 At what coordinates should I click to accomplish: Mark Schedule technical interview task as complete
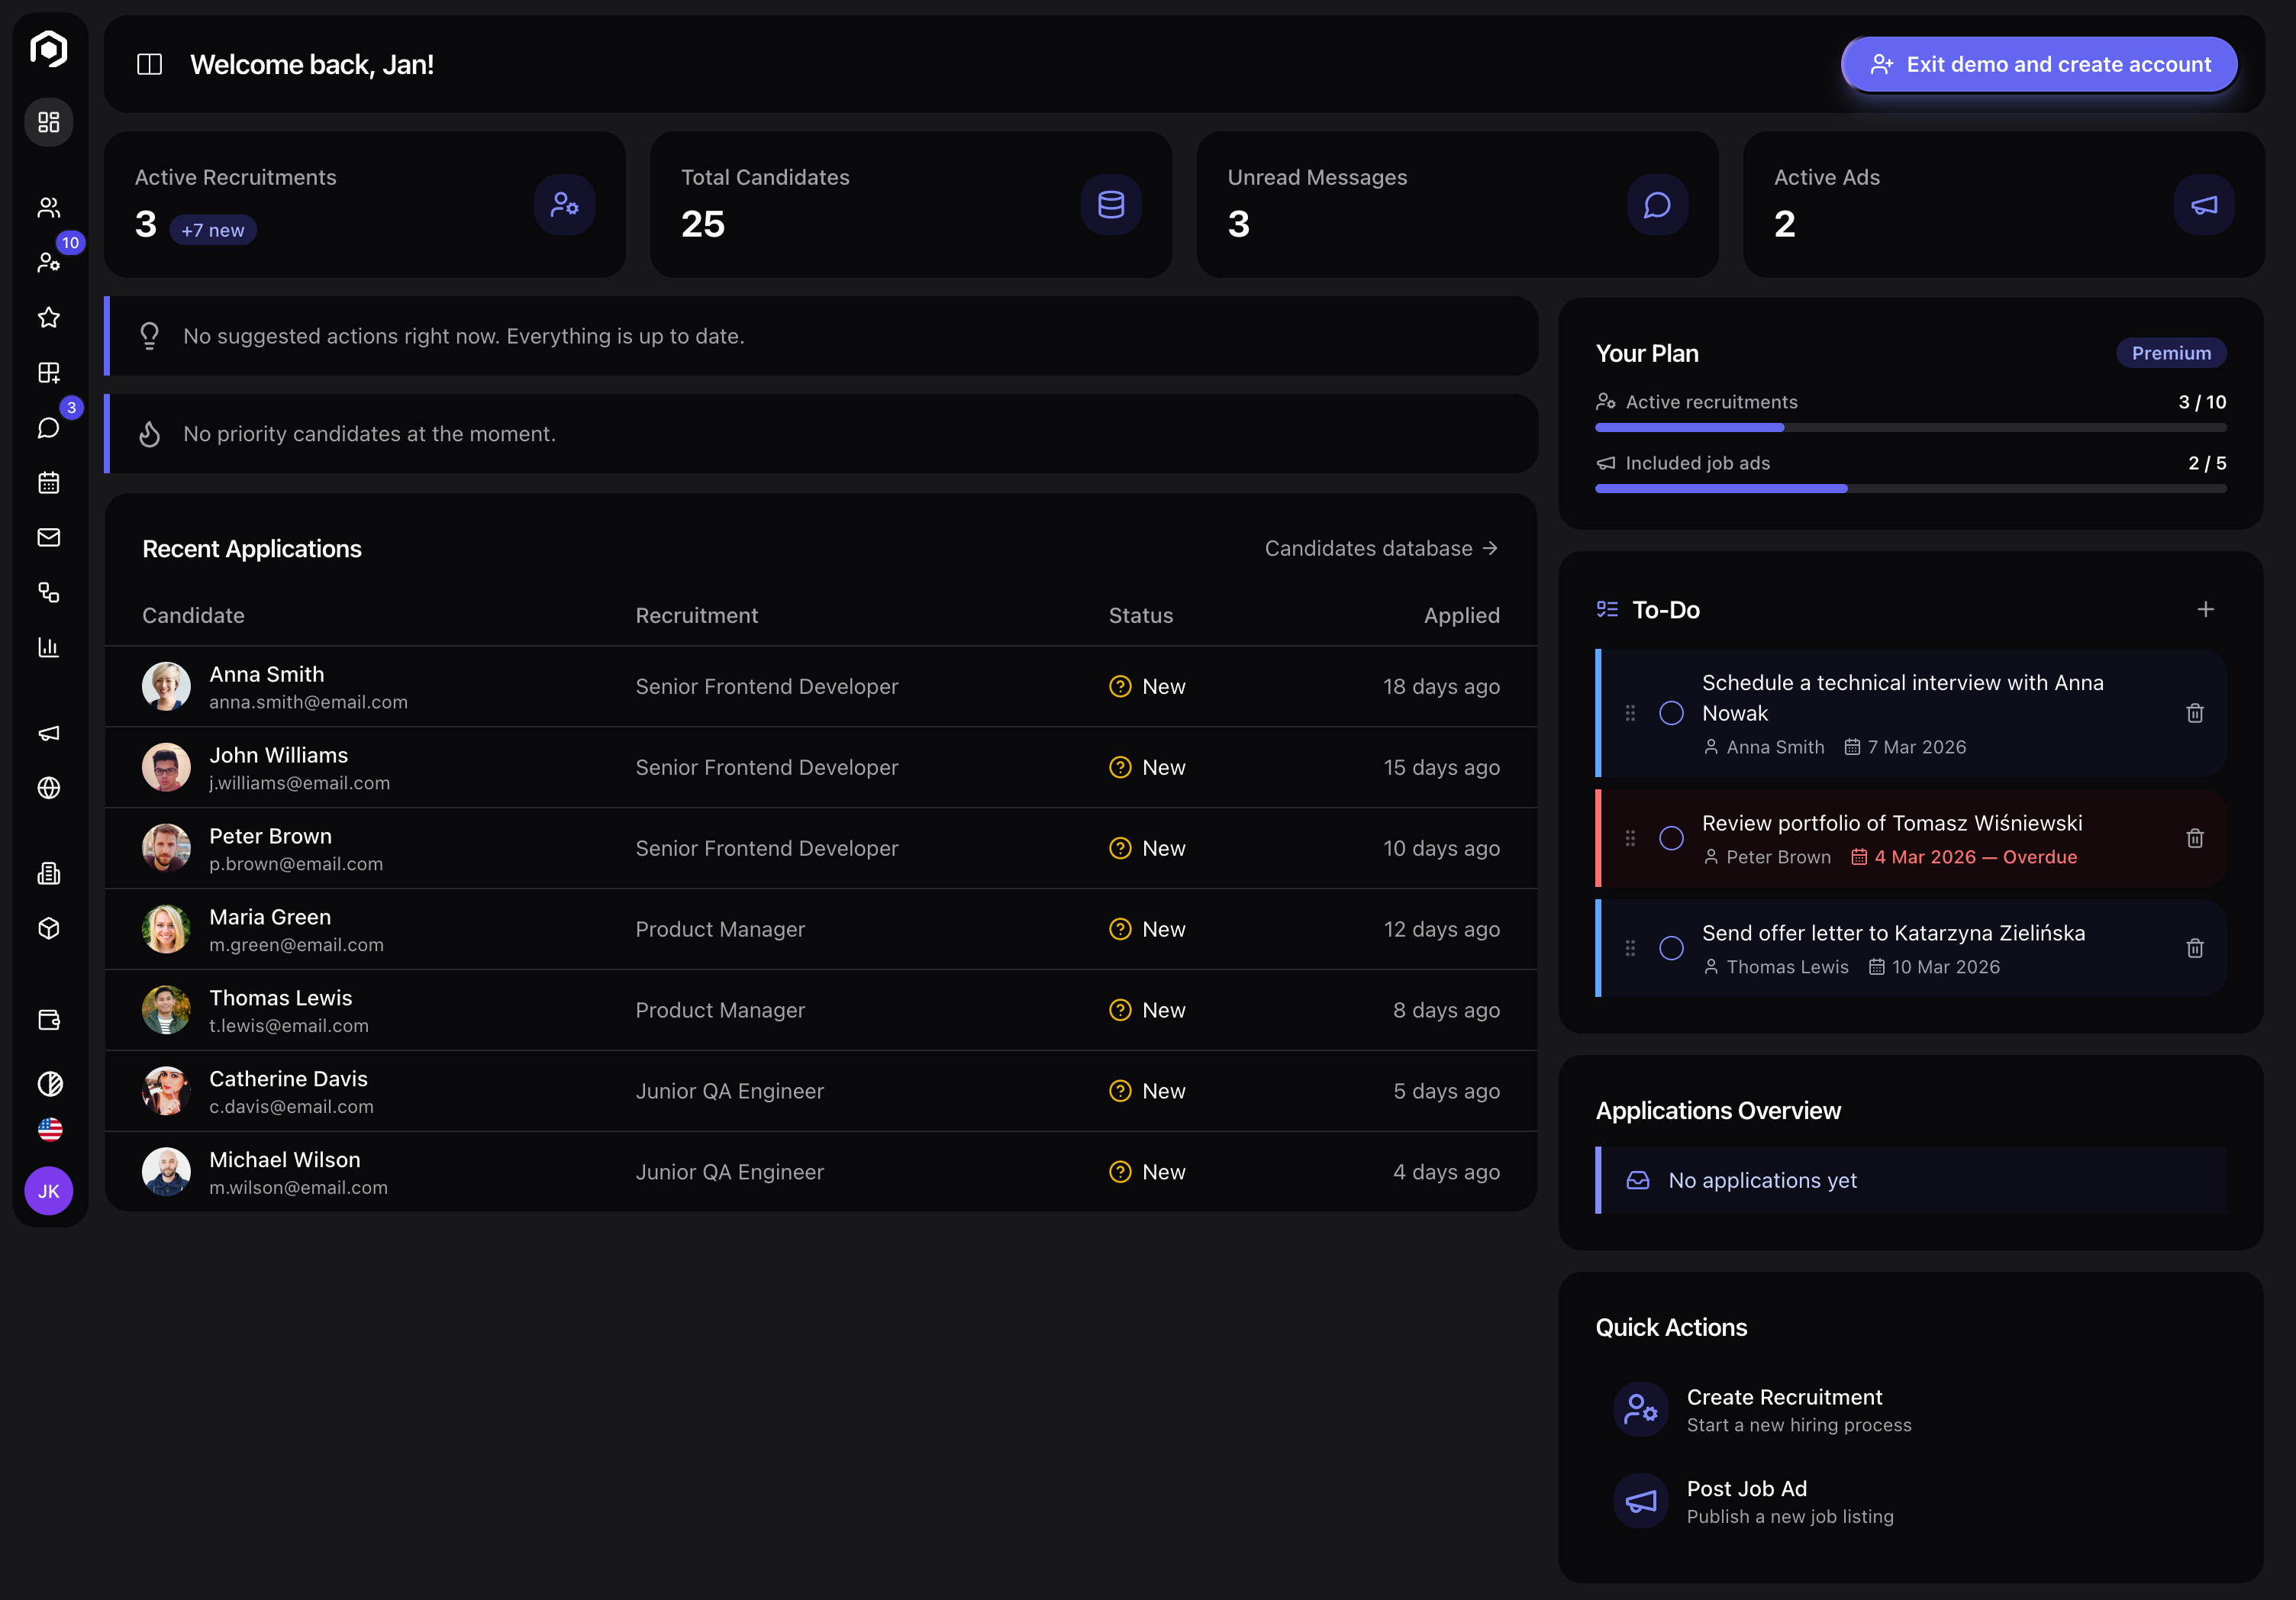pos(1671,713)
